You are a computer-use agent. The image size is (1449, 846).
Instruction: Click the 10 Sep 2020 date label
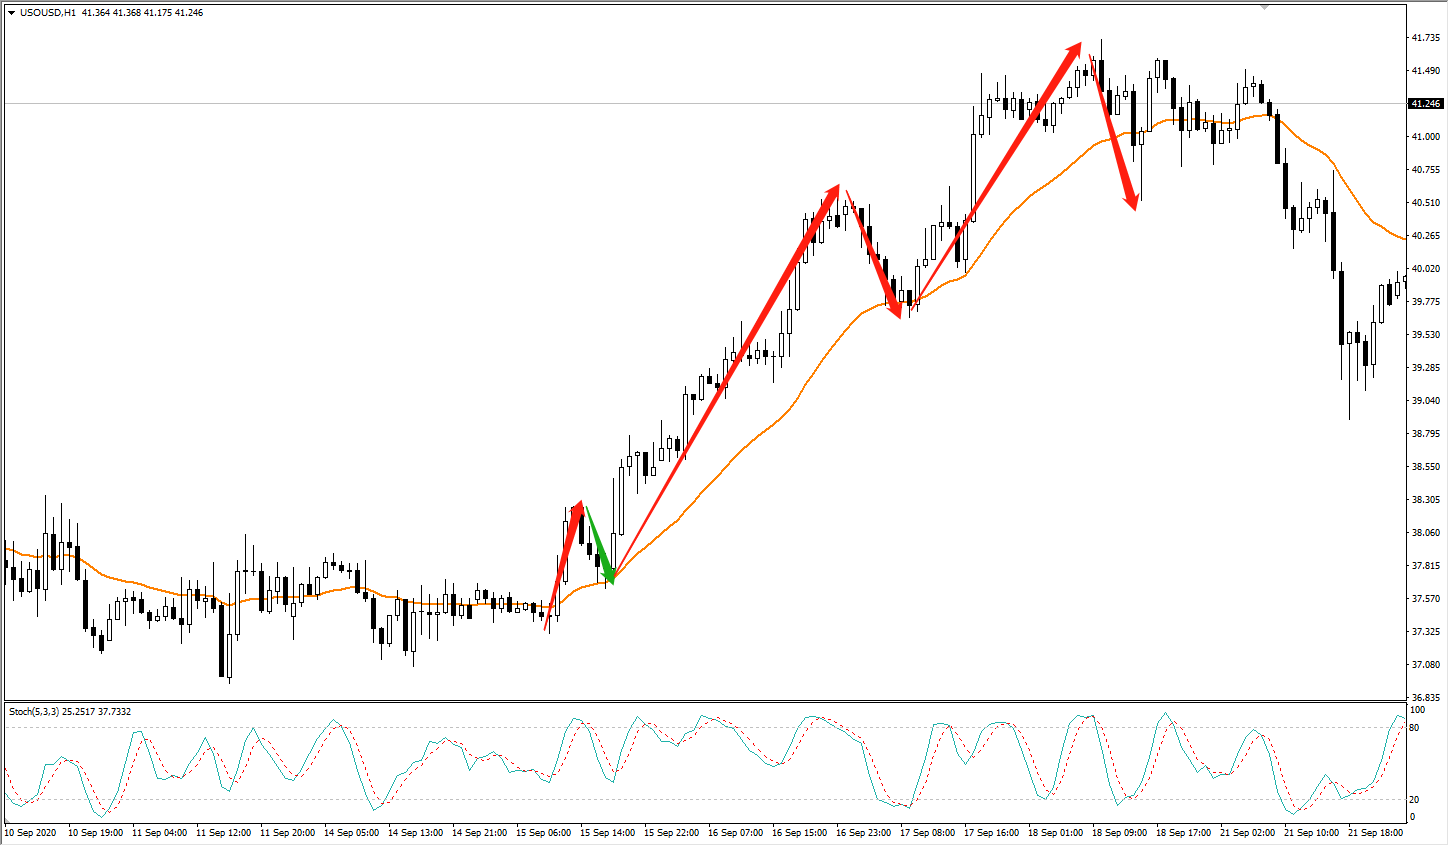31,832
